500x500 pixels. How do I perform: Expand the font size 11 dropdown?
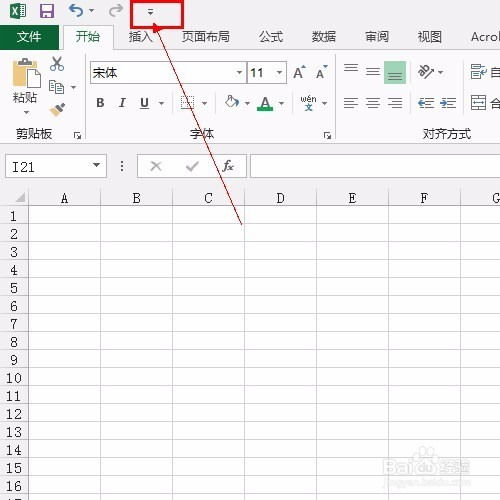[x=279, y=72]
